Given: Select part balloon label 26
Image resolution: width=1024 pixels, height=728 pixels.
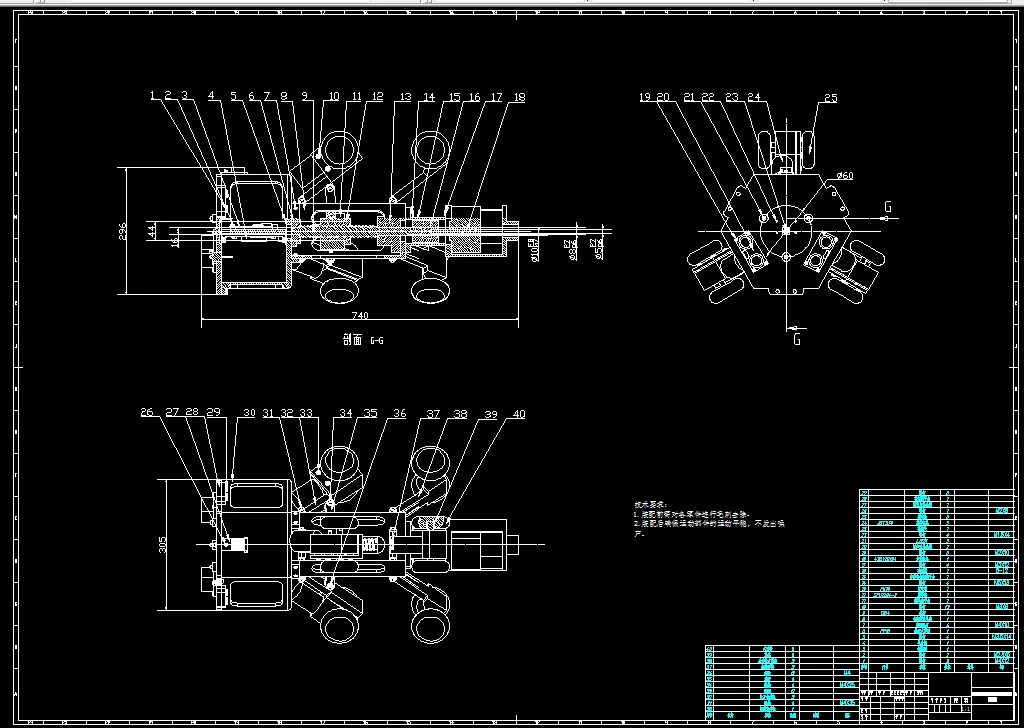Looking at the screenshot, I should pos(147,412).
